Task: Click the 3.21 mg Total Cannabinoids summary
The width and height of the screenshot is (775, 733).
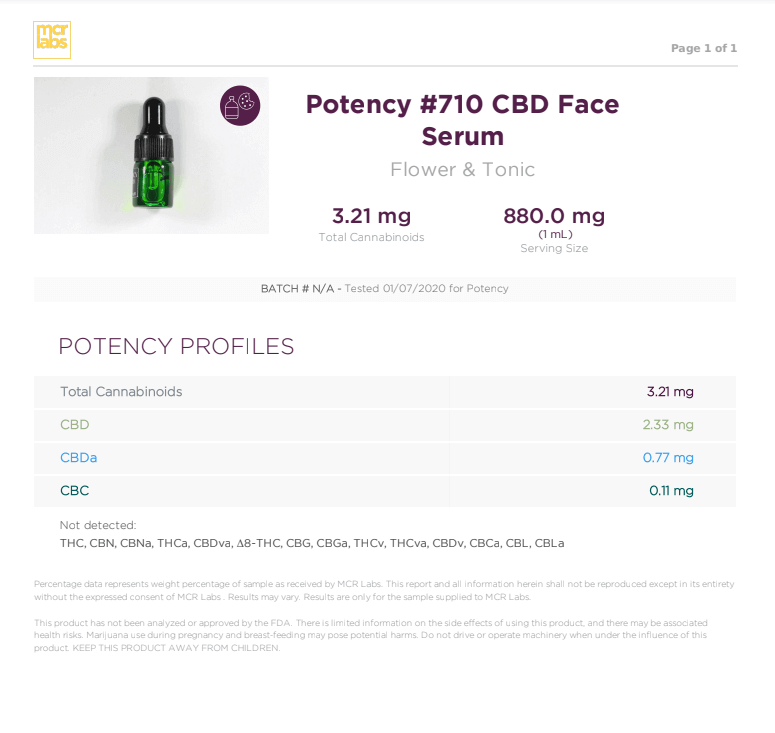Action: coord(371,216)
